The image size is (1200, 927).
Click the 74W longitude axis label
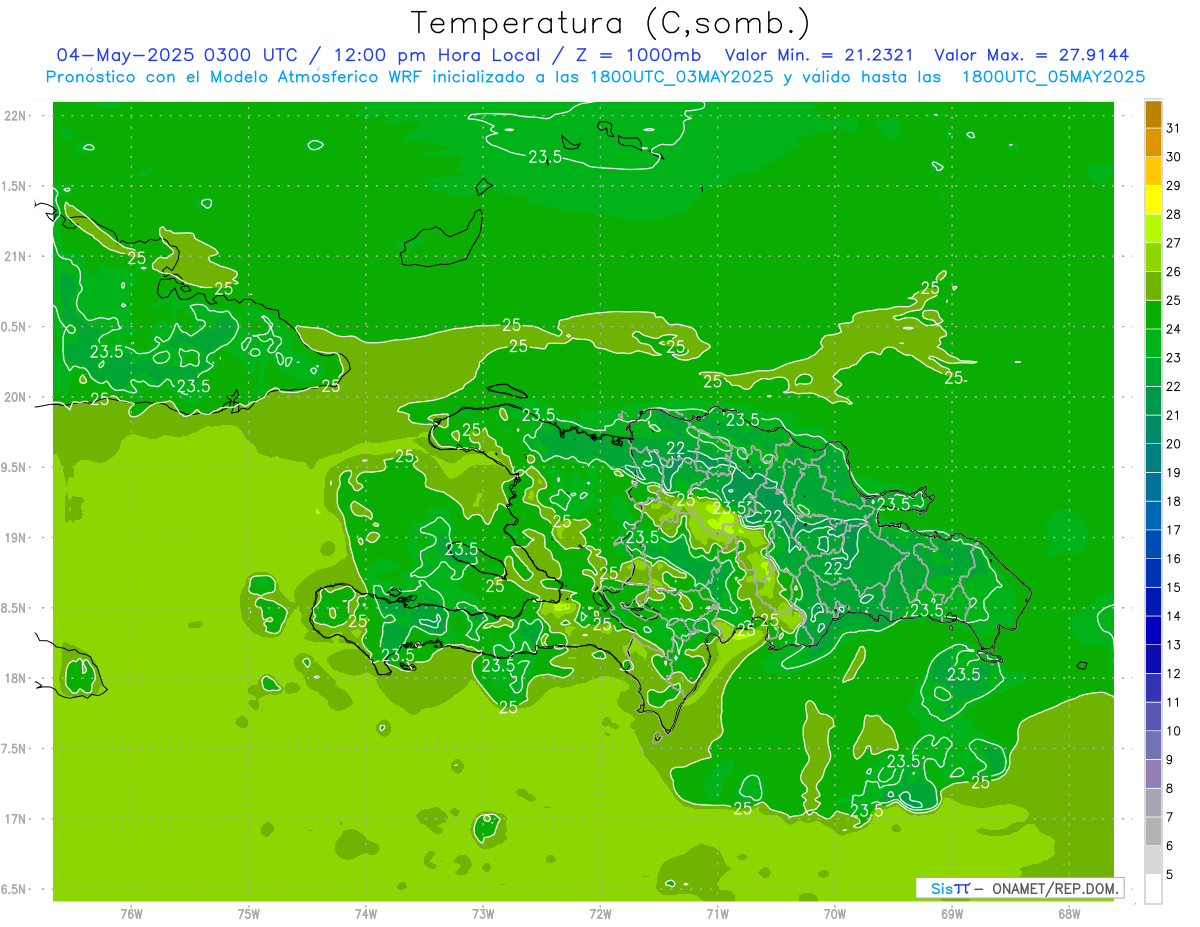pos(366,913)
